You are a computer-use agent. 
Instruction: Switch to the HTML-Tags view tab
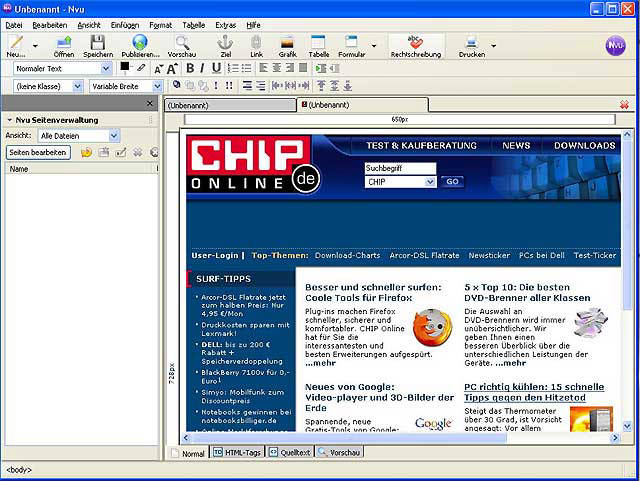238,452
